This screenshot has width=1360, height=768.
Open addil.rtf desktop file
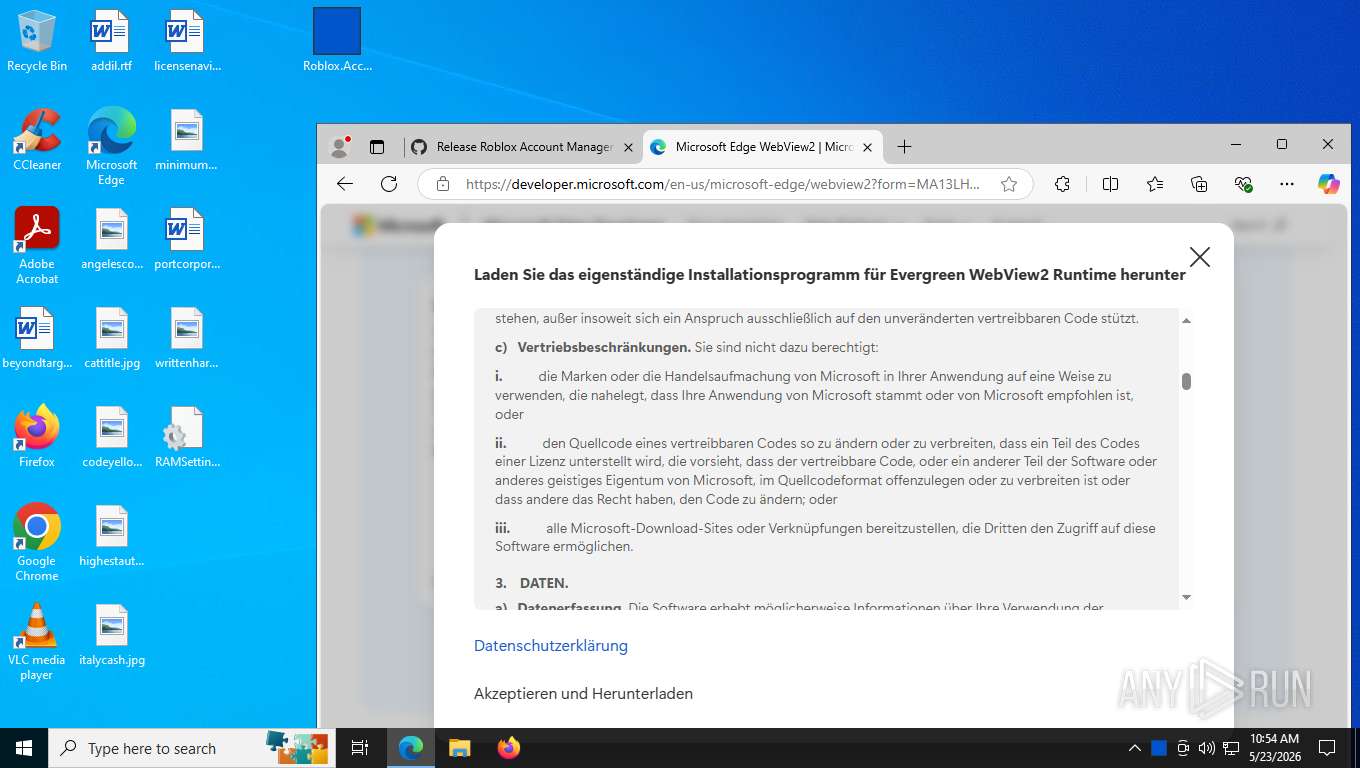point(111,41)
